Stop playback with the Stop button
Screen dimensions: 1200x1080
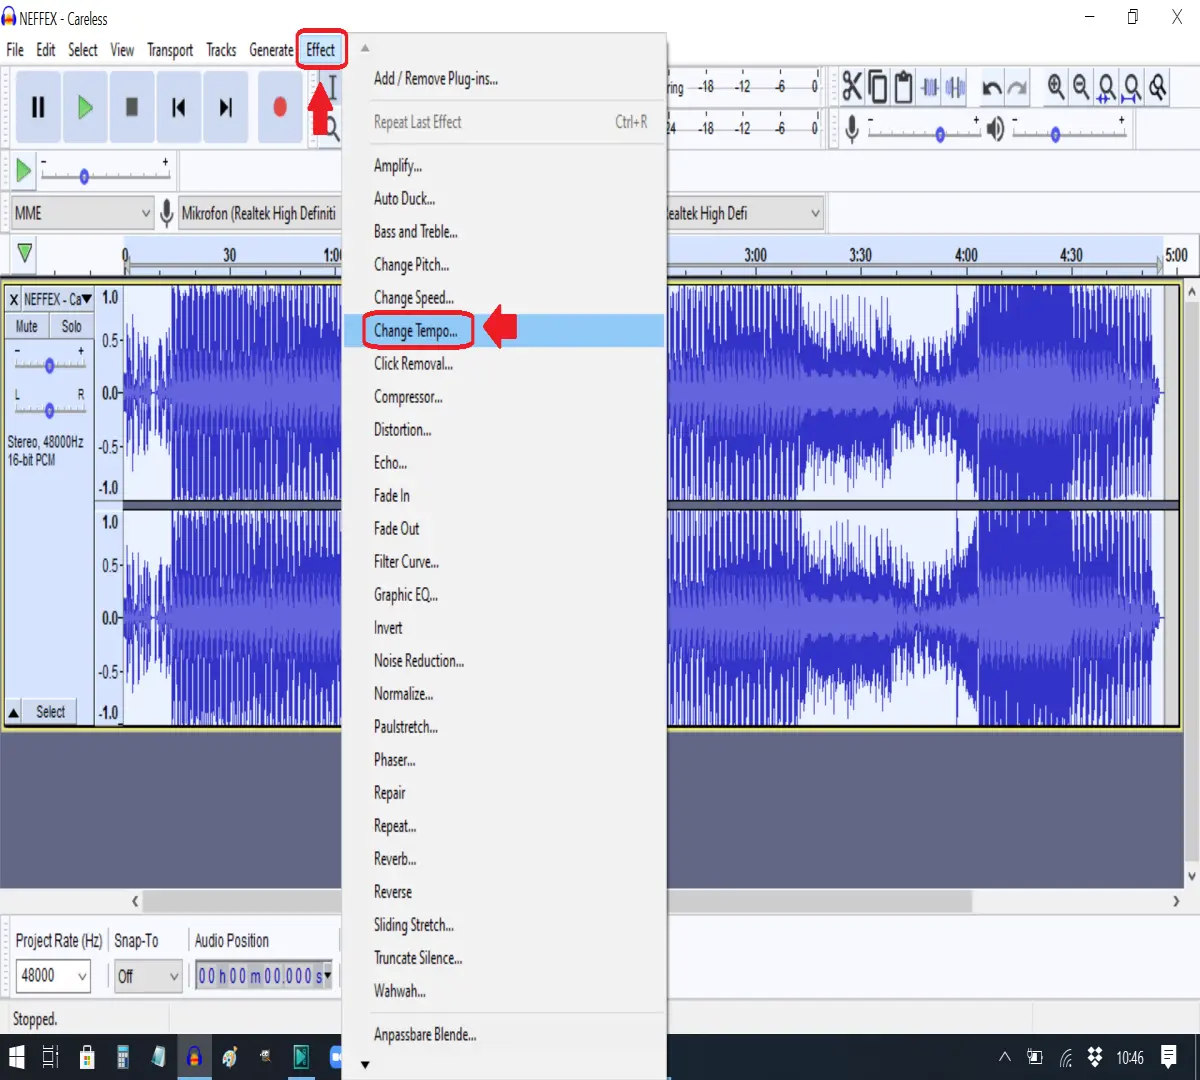click(x=132, y=107)
